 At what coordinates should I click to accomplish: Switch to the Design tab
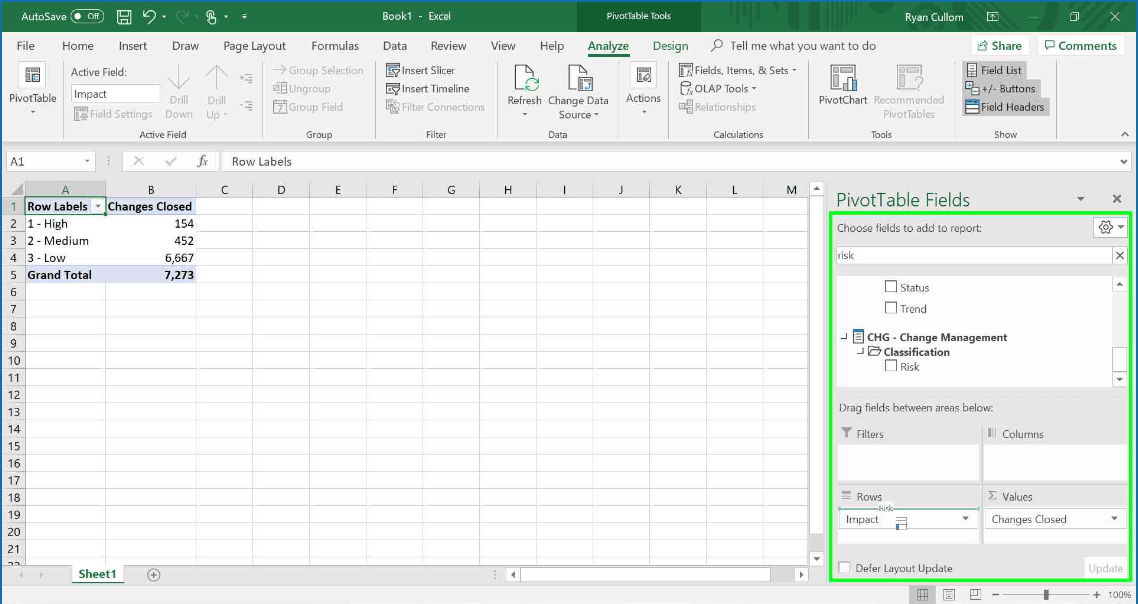(670, 46)
